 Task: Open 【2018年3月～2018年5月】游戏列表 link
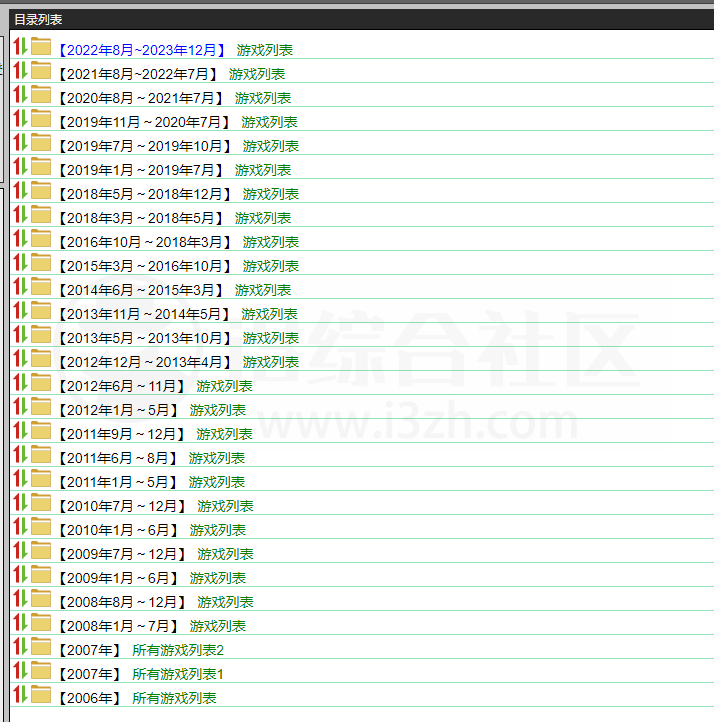(x=175, y=218)
